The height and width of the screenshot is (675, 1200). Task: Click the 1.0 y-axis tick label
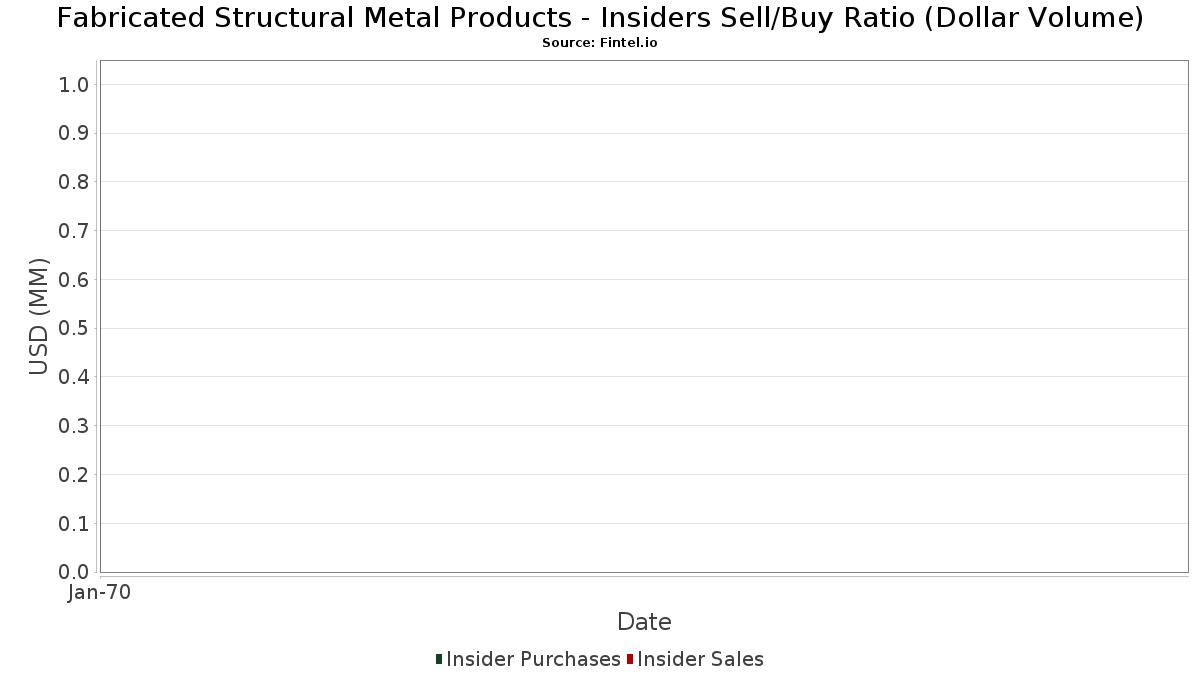click(x=74, y=85)
